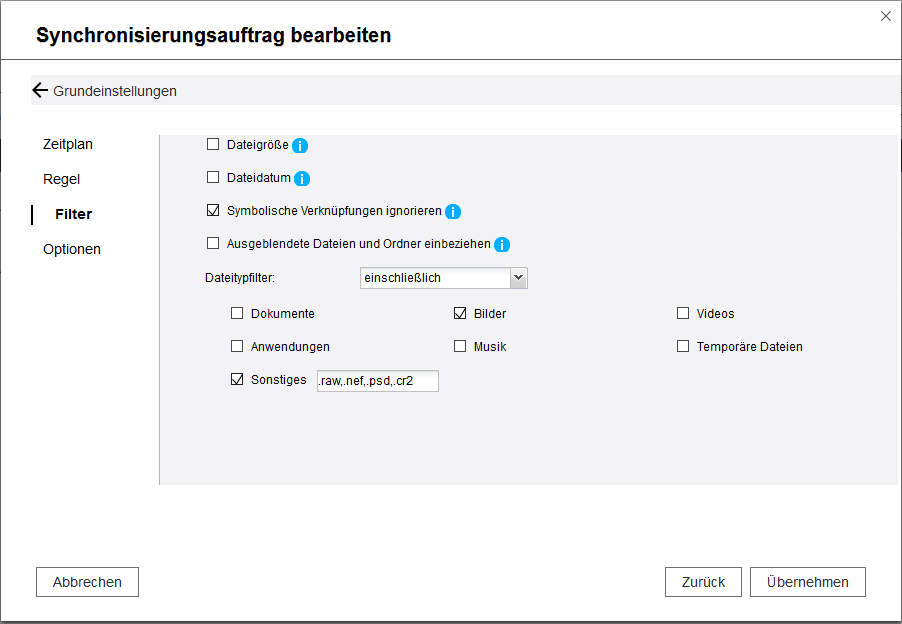Screen dimensions: 902x624
Task: Uncheck Symbolische Verknüpfungen ignorieren
Action: 212,211
